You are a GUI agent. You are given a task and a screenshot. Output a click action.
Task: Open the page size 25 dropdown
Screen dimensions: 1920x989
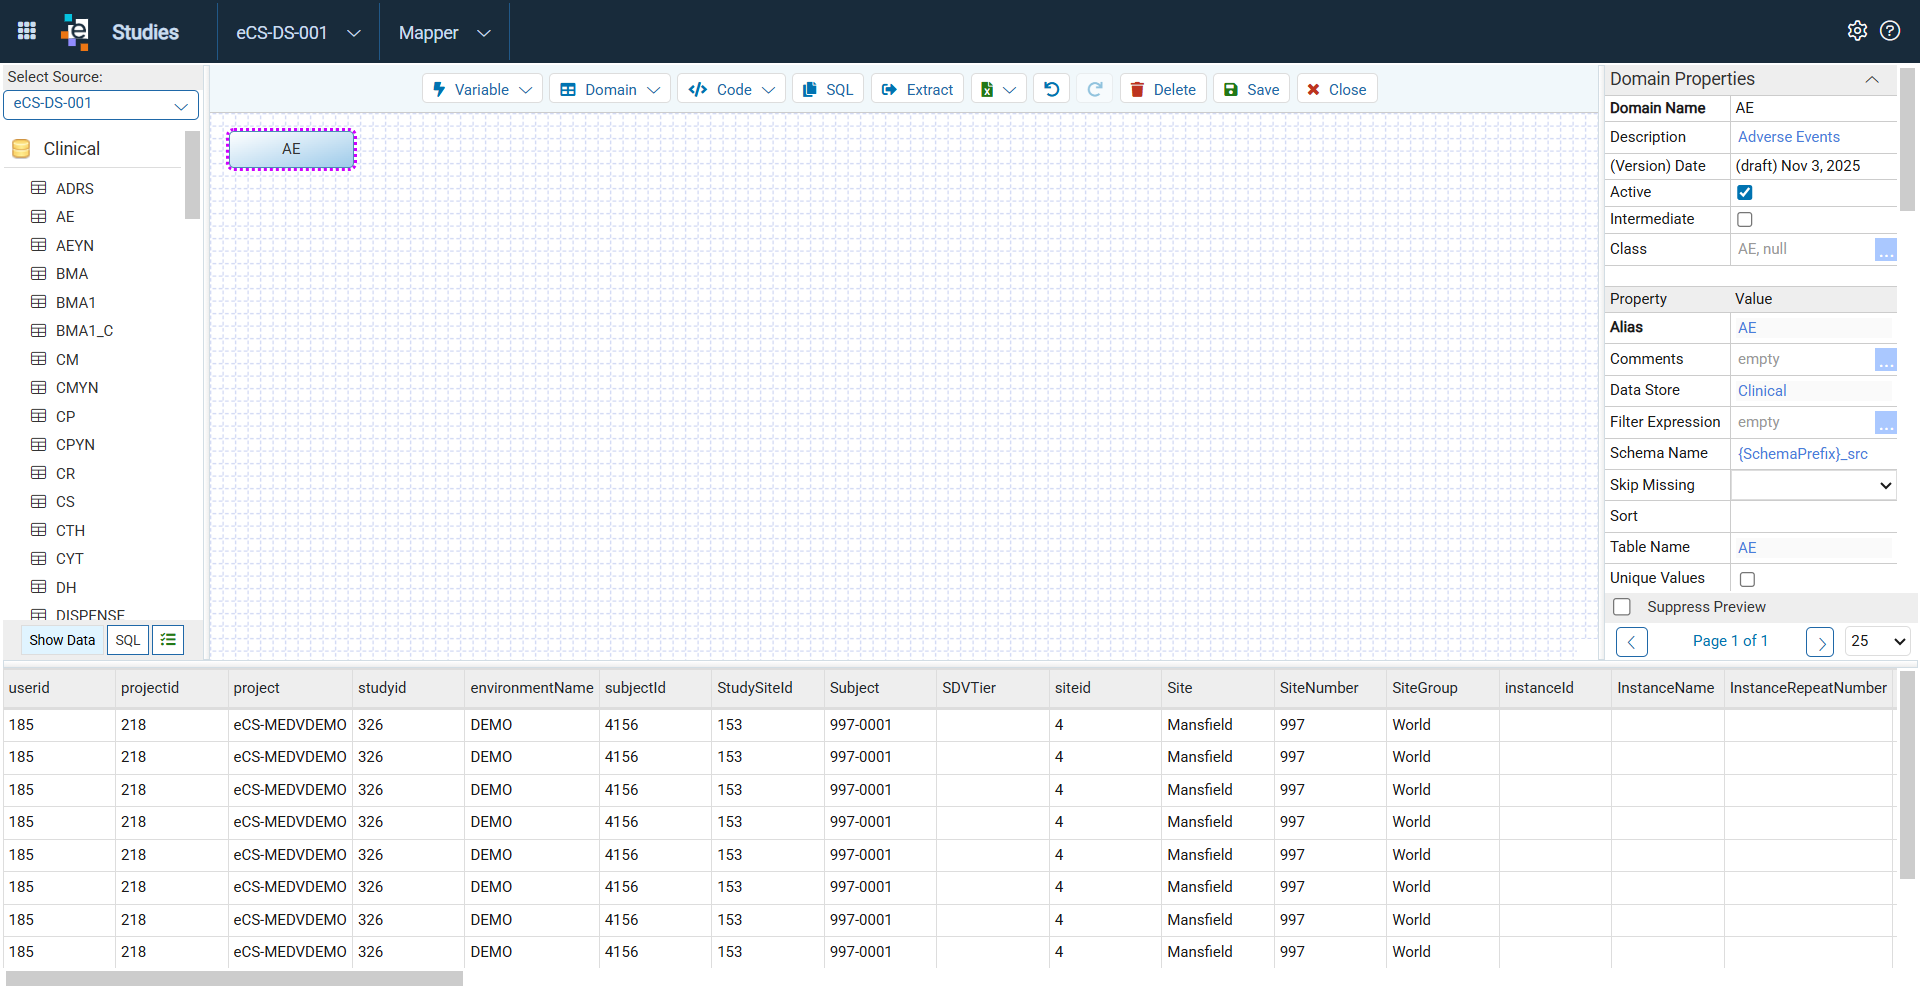pos(1878,641)
